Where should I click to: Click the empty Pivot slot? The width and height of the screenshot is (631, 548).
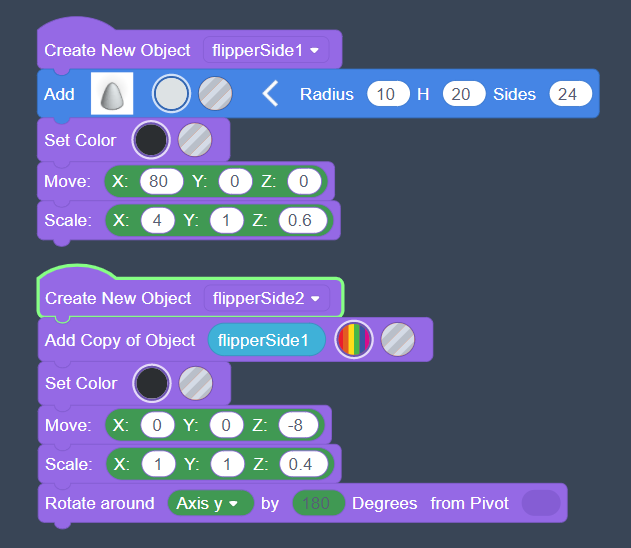[x=541, y=503]
